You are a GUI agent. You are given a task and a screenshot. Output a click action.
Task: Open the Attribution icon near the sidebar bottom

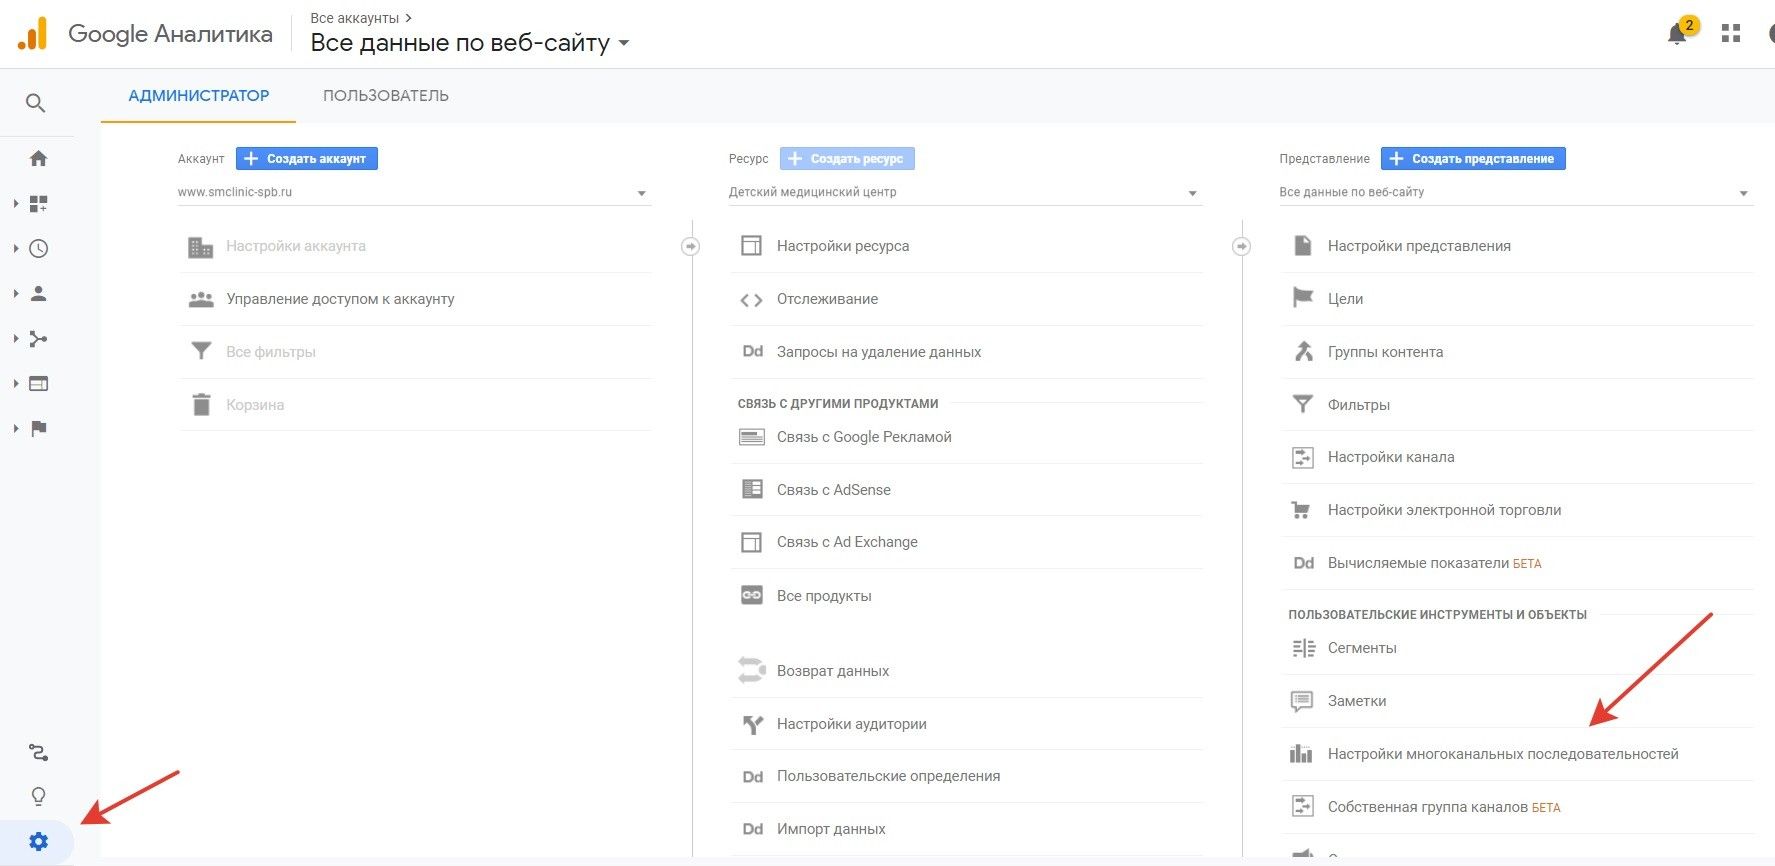[38, 752]
